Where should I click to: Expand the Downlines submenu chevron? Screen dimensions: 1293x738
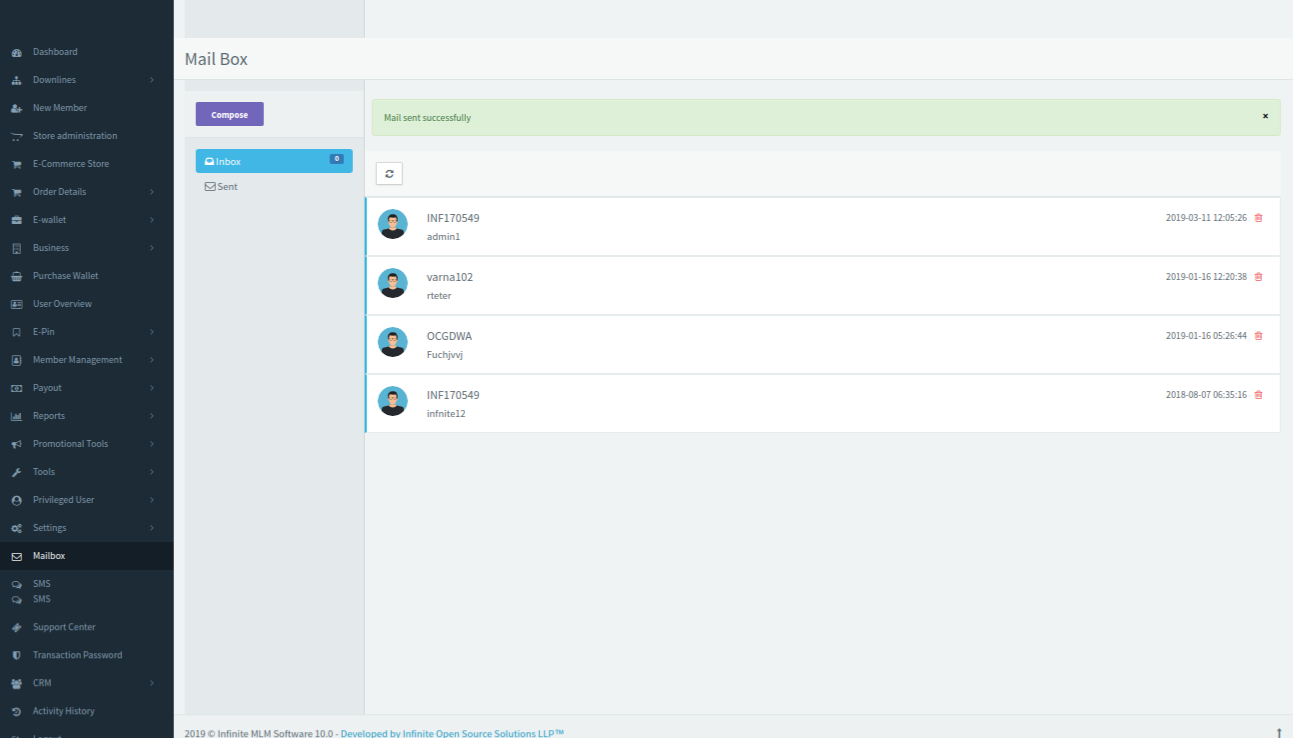pos(152,80)
